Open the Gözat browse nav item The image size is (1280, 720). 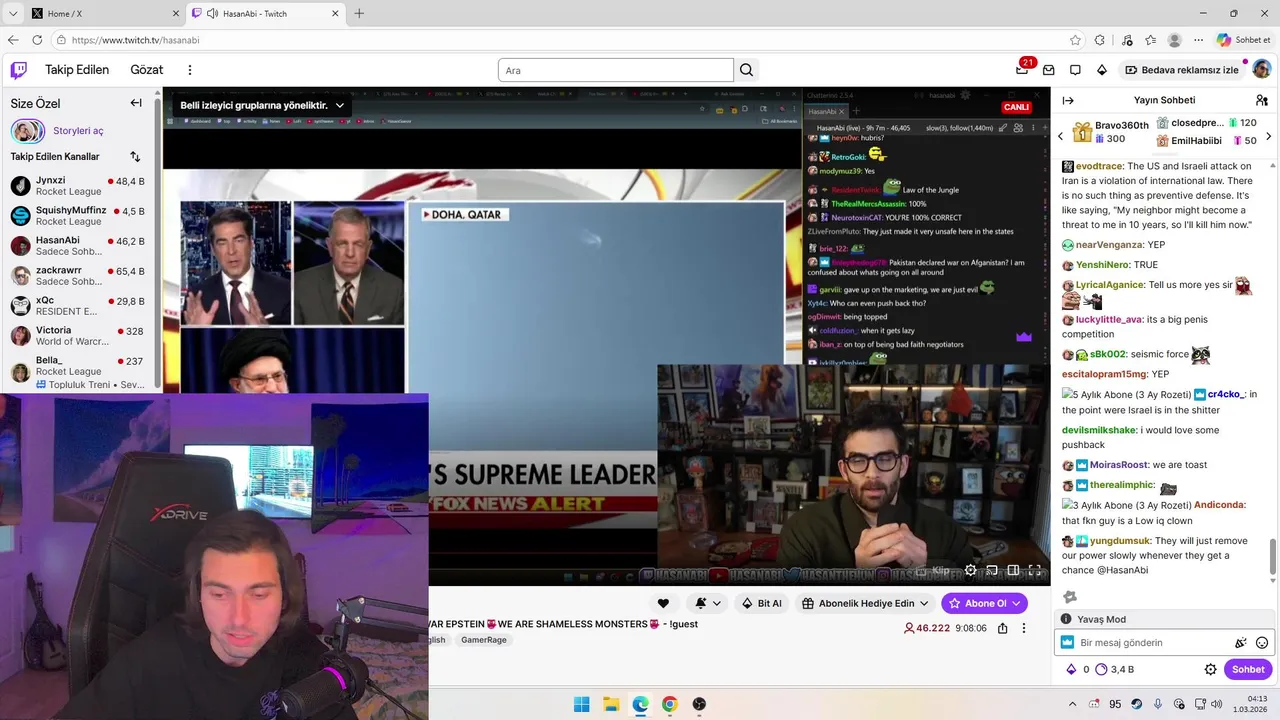pyautogui.click(x=146, y=70)
